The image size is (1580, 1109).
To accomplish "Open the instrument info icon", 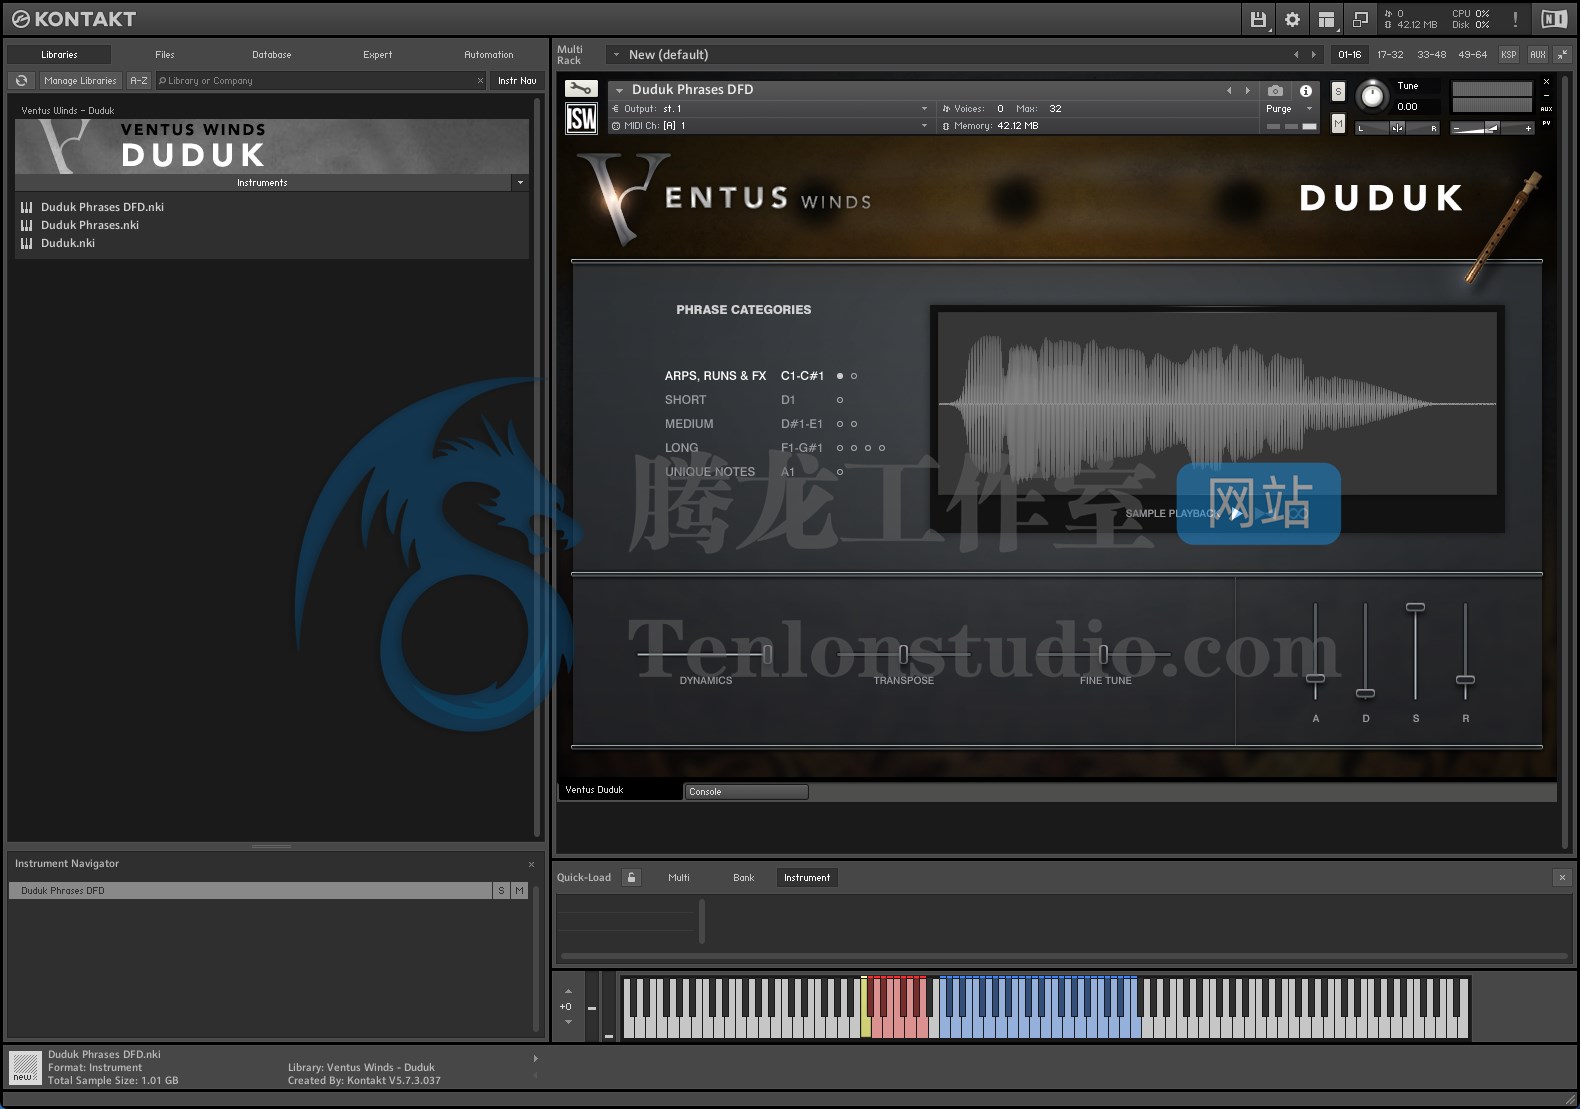I will click(1305, 90).
